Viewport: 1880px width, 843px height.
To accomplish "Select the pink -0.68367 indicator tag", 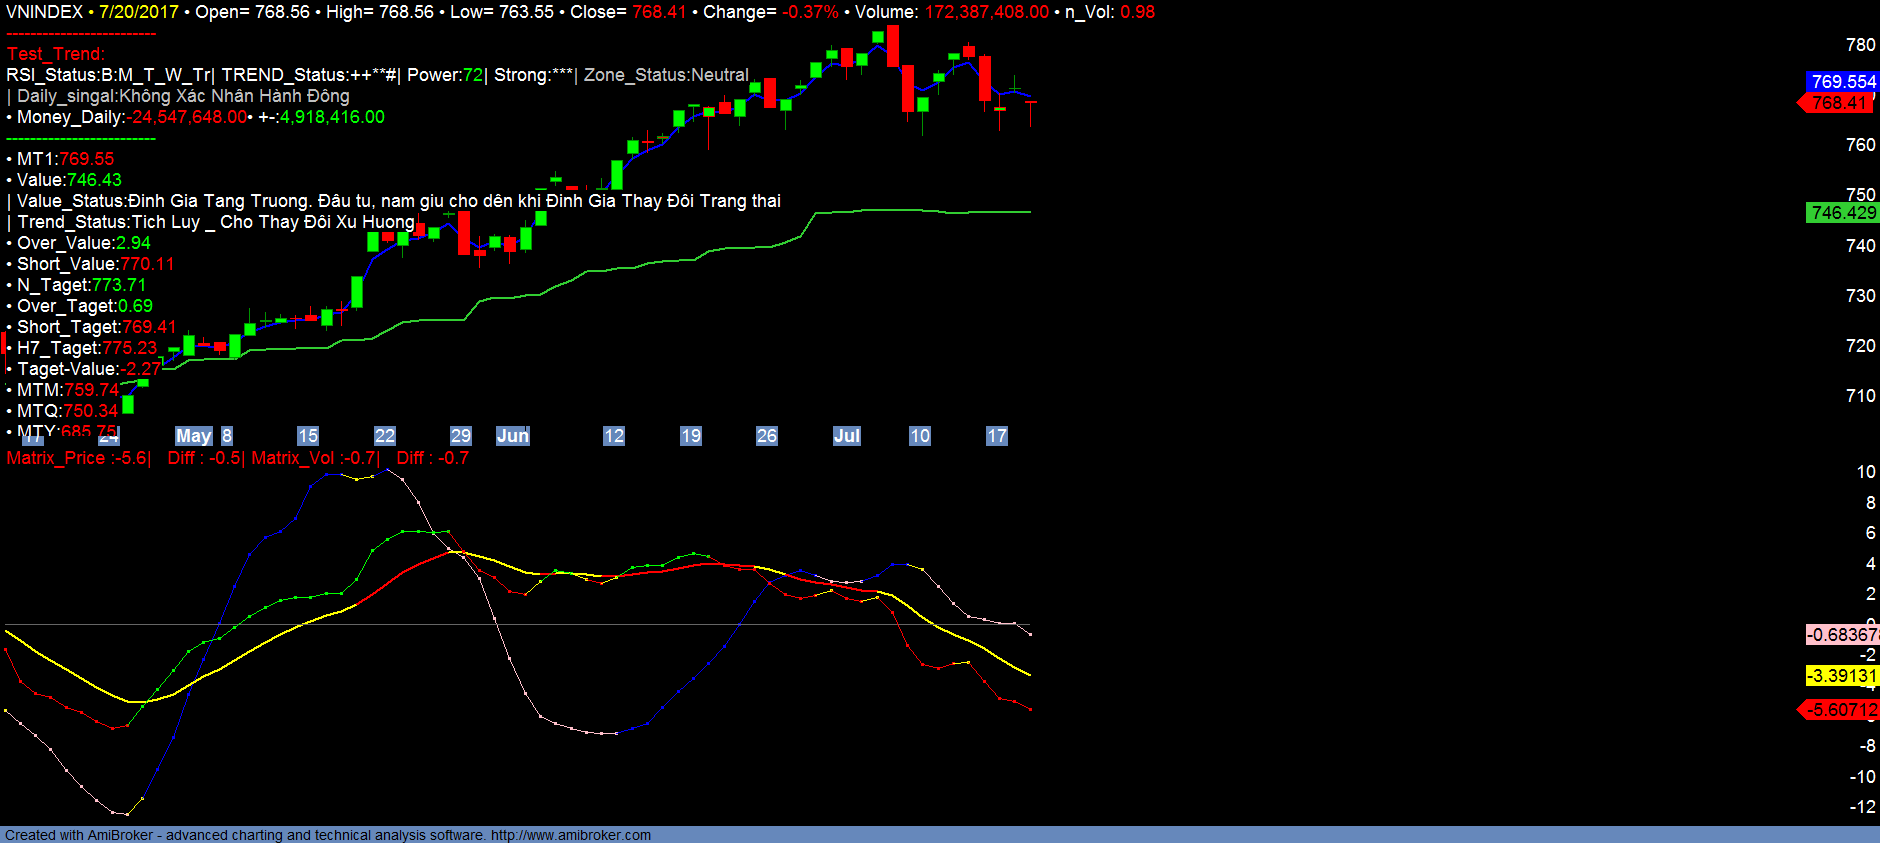I will [1842, 635].
